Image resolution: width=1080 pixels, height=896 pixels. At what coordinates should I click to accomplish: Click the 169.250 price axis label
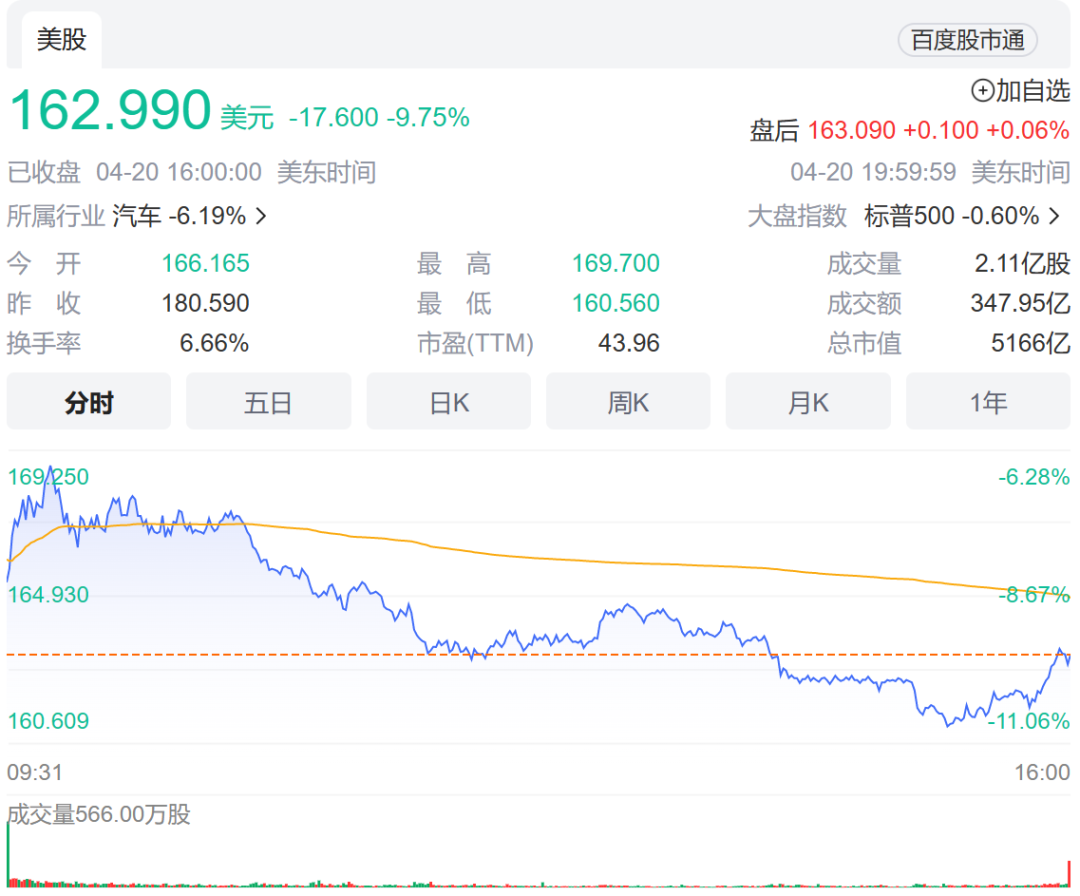pyautogui.click(x=47, y=477)
